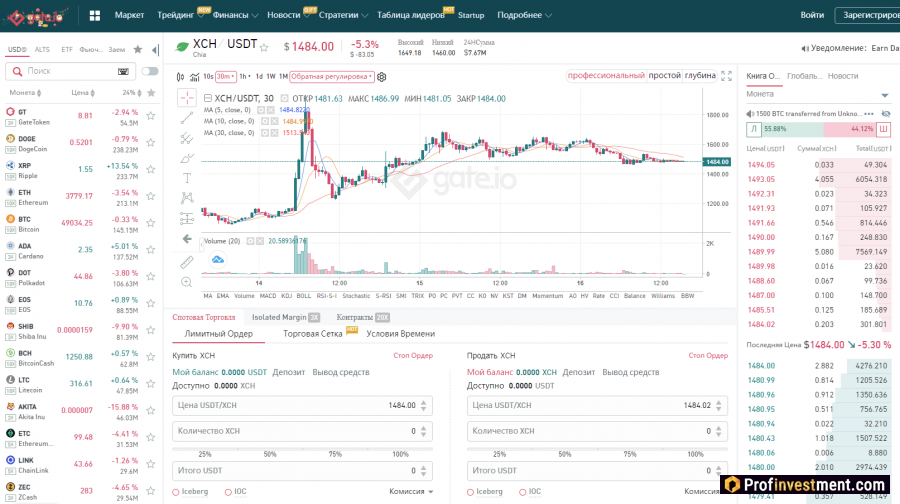Open the 30m interval dropdown
Viewport: 900px width, 504px height.
[x=226, y=76]
